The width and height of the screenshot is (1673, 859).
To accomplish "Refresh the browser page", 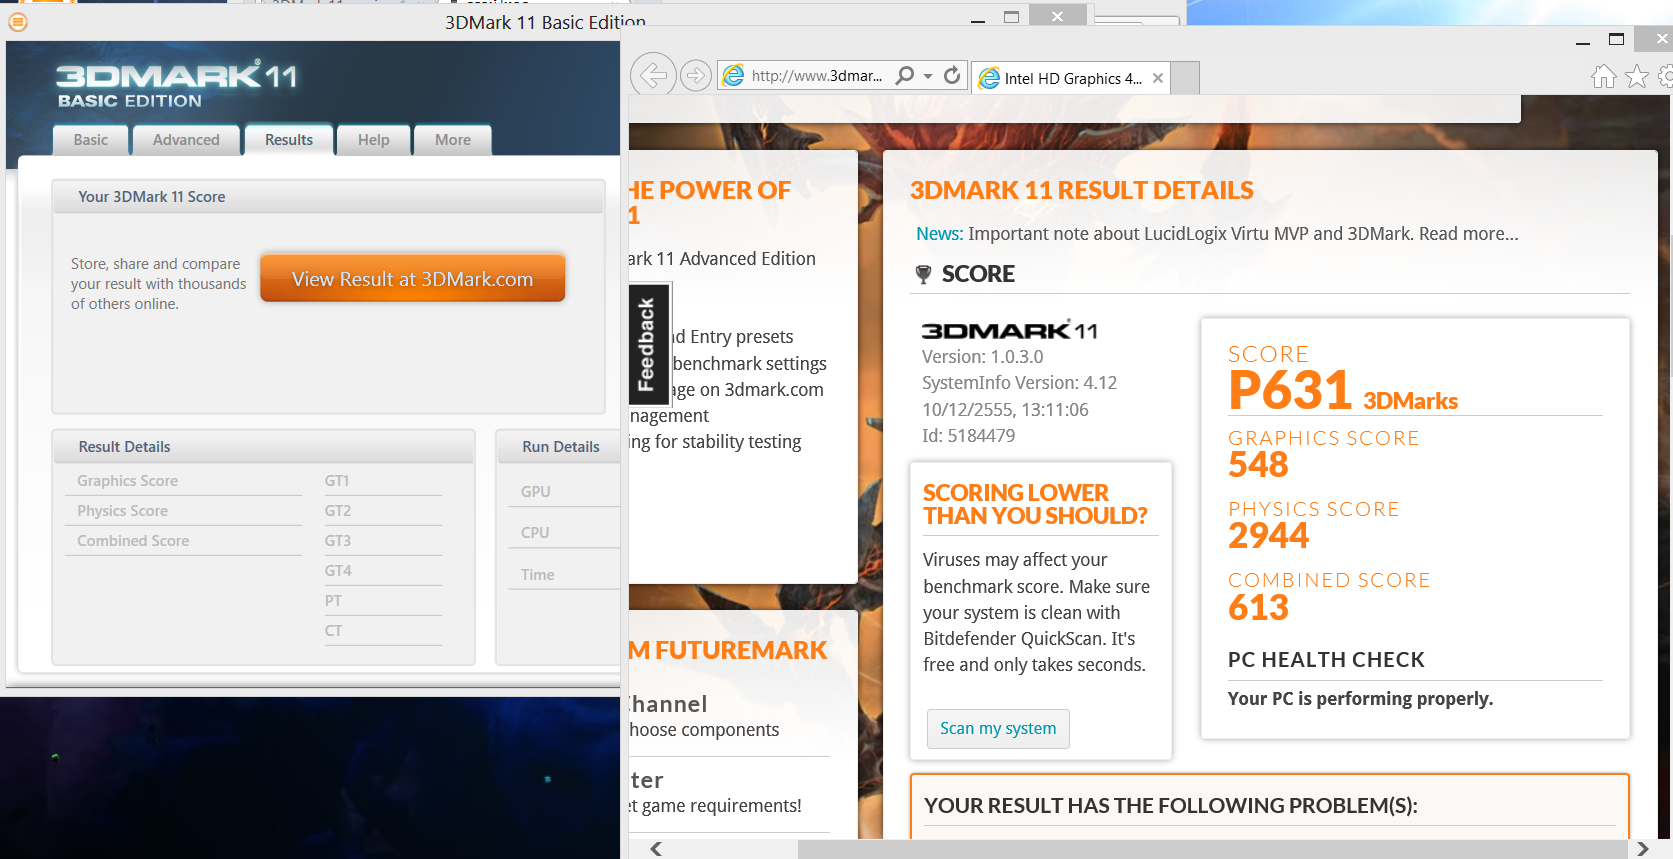I will click(952, 75).
